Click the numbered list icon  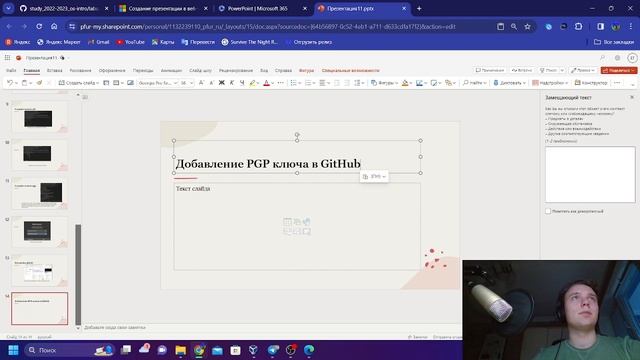[x=308, y=83]
